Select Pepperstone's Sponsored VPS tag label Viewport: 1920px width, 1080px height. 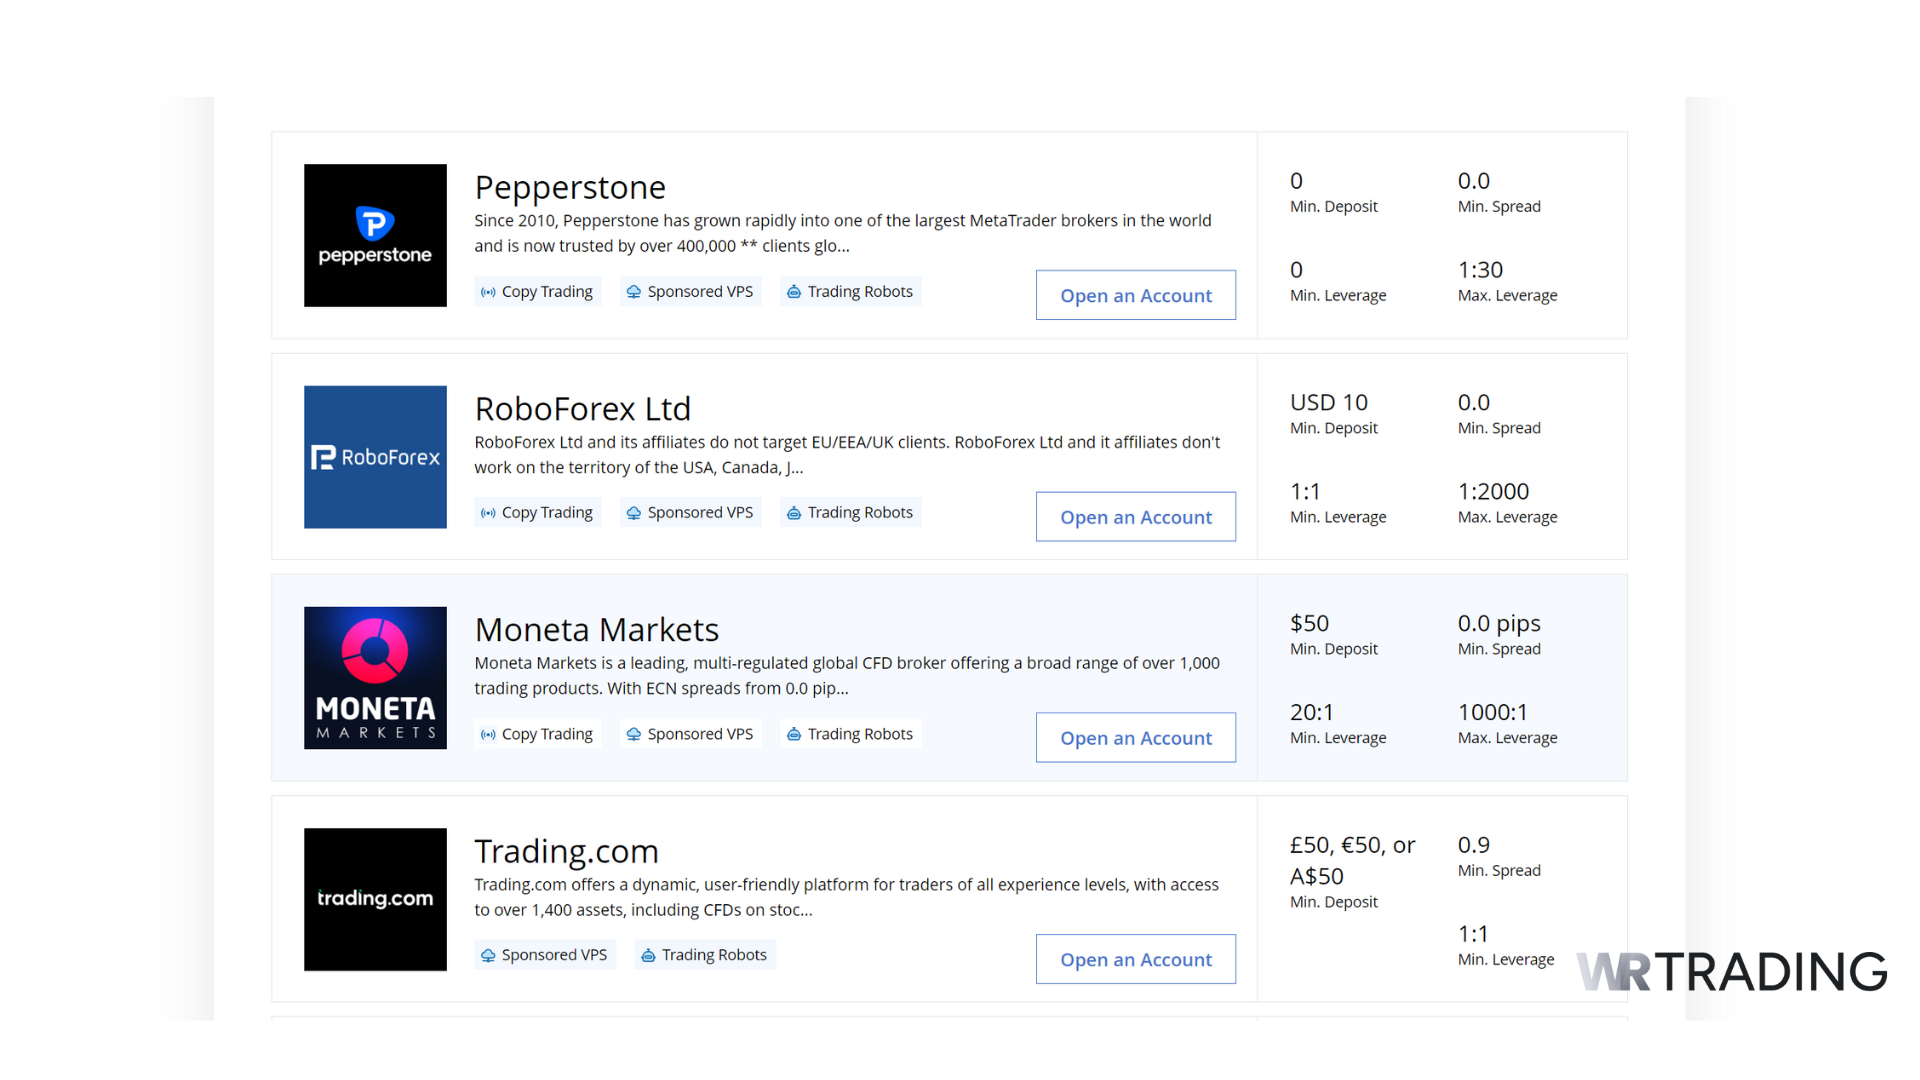coord(700,291)
